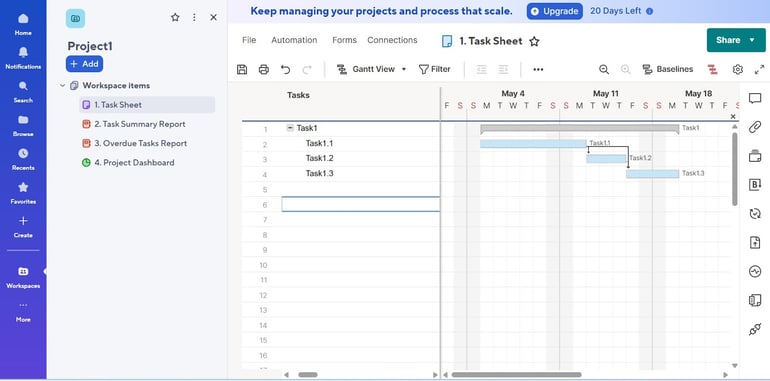Open 1. Task Sheet in tree

[147, 105]
